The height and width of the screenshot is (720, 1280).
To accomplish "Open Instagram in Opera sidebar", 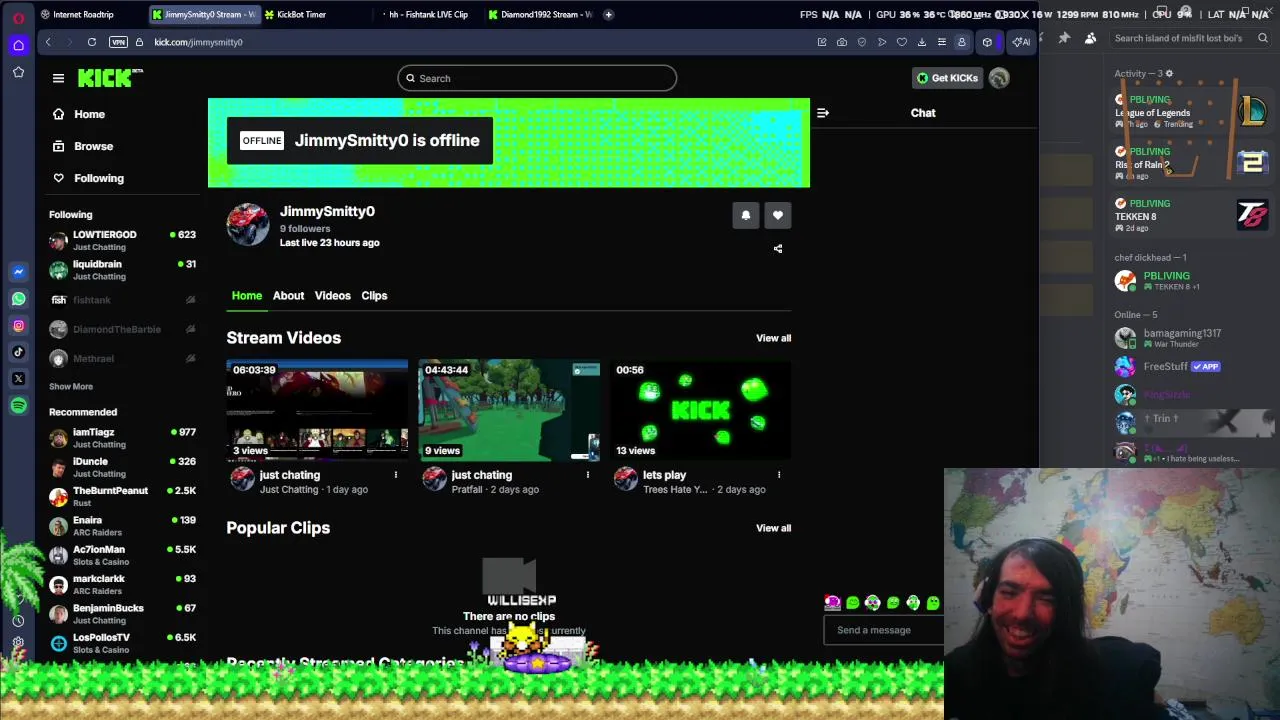I will pyautogui.click(x=18, y=326).
